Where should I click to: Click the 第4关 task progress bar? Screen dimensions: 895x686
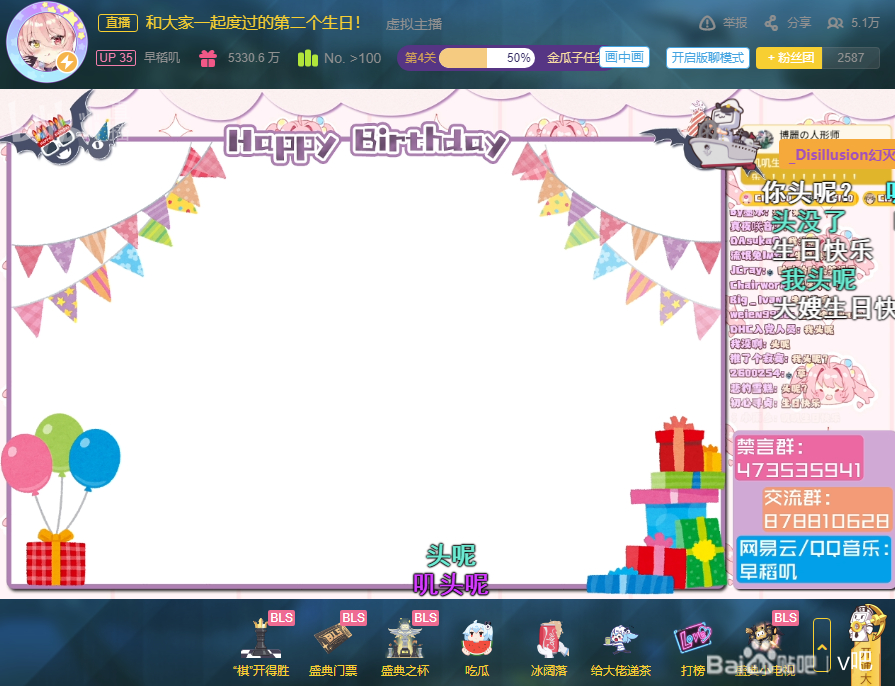point(487,58)
